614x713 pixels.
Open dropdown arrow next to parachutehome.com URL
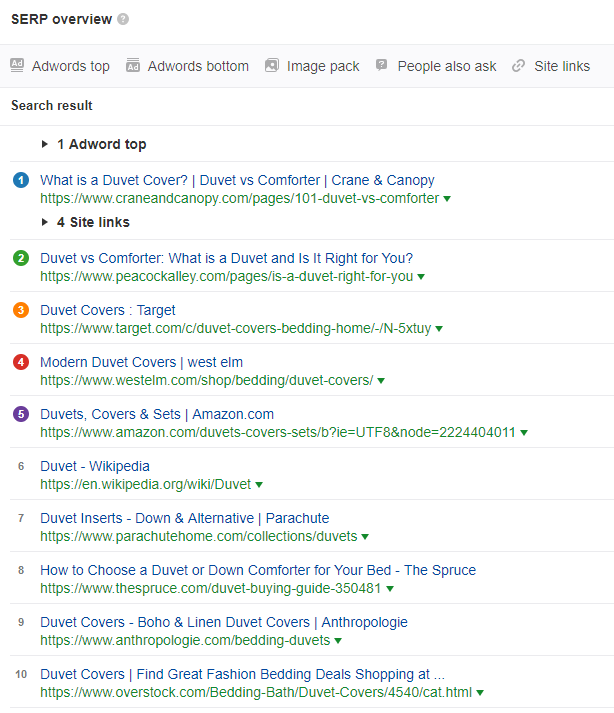(365, 537)
